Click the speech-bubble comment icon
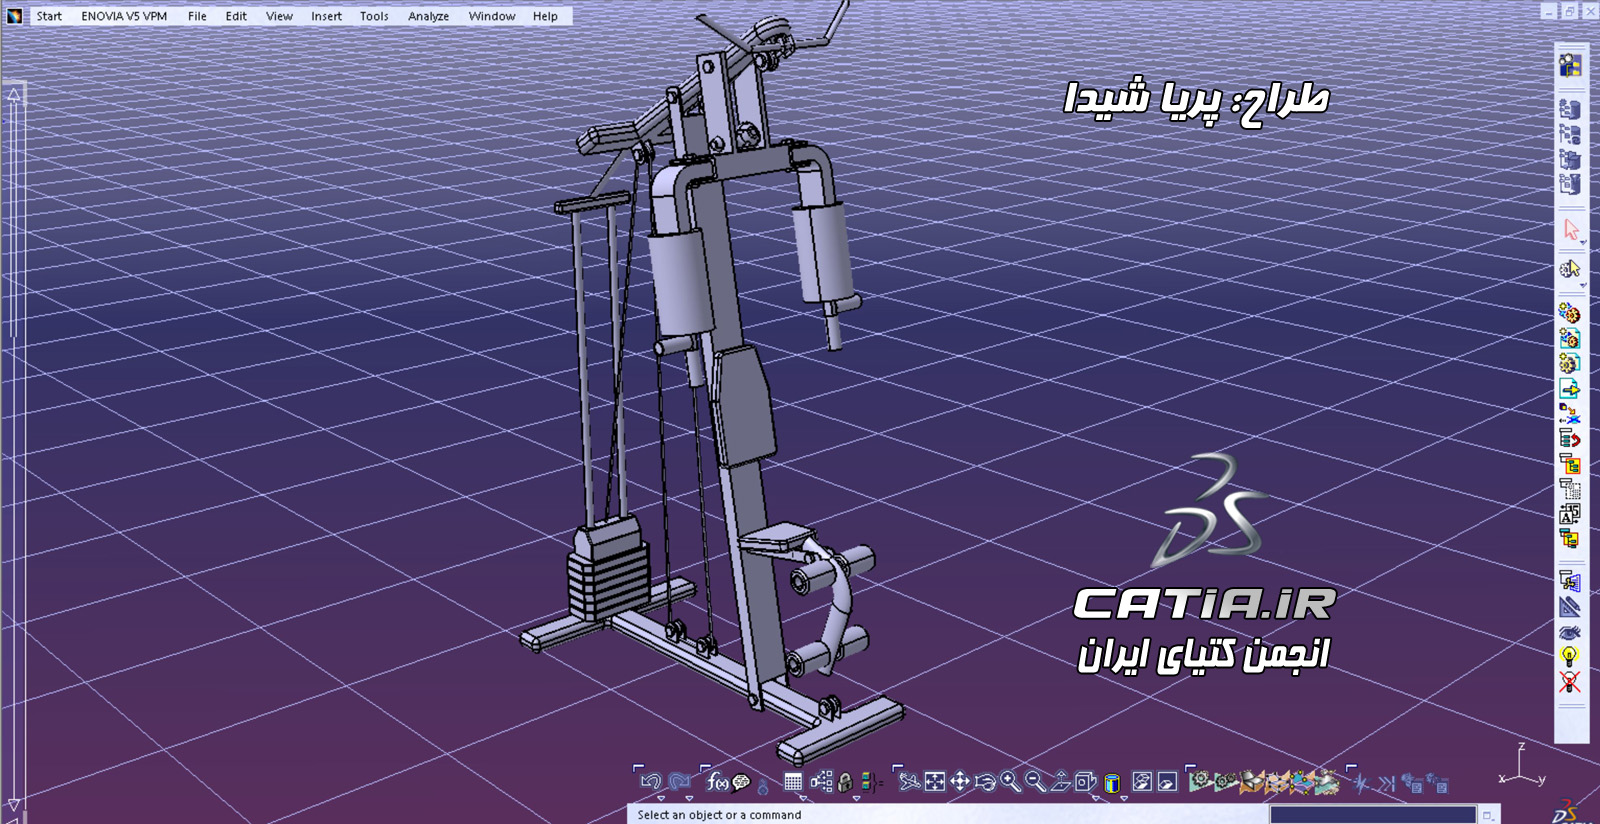1600x824 pixels. click(x=741, y=783)
